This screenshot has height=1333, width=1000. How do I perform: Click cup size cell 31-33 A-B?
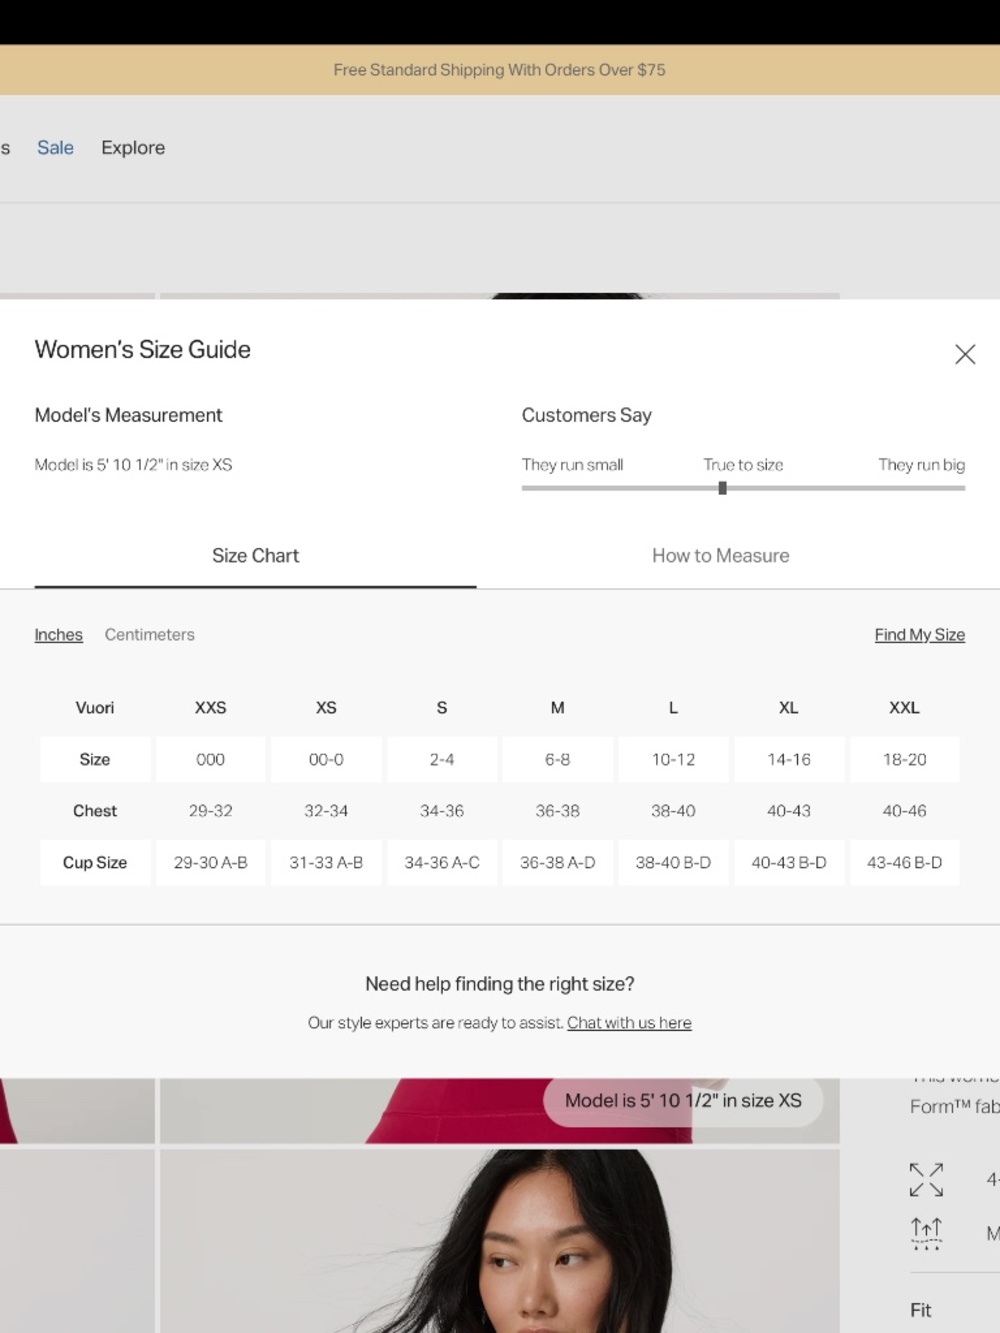tap(326, 863)
